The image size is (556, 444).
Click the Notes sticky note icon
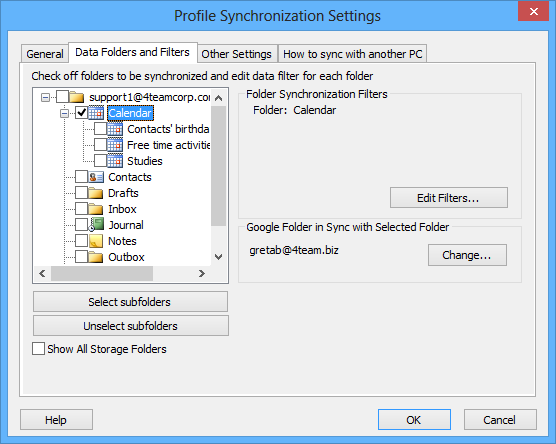click(x=96, y=241)
